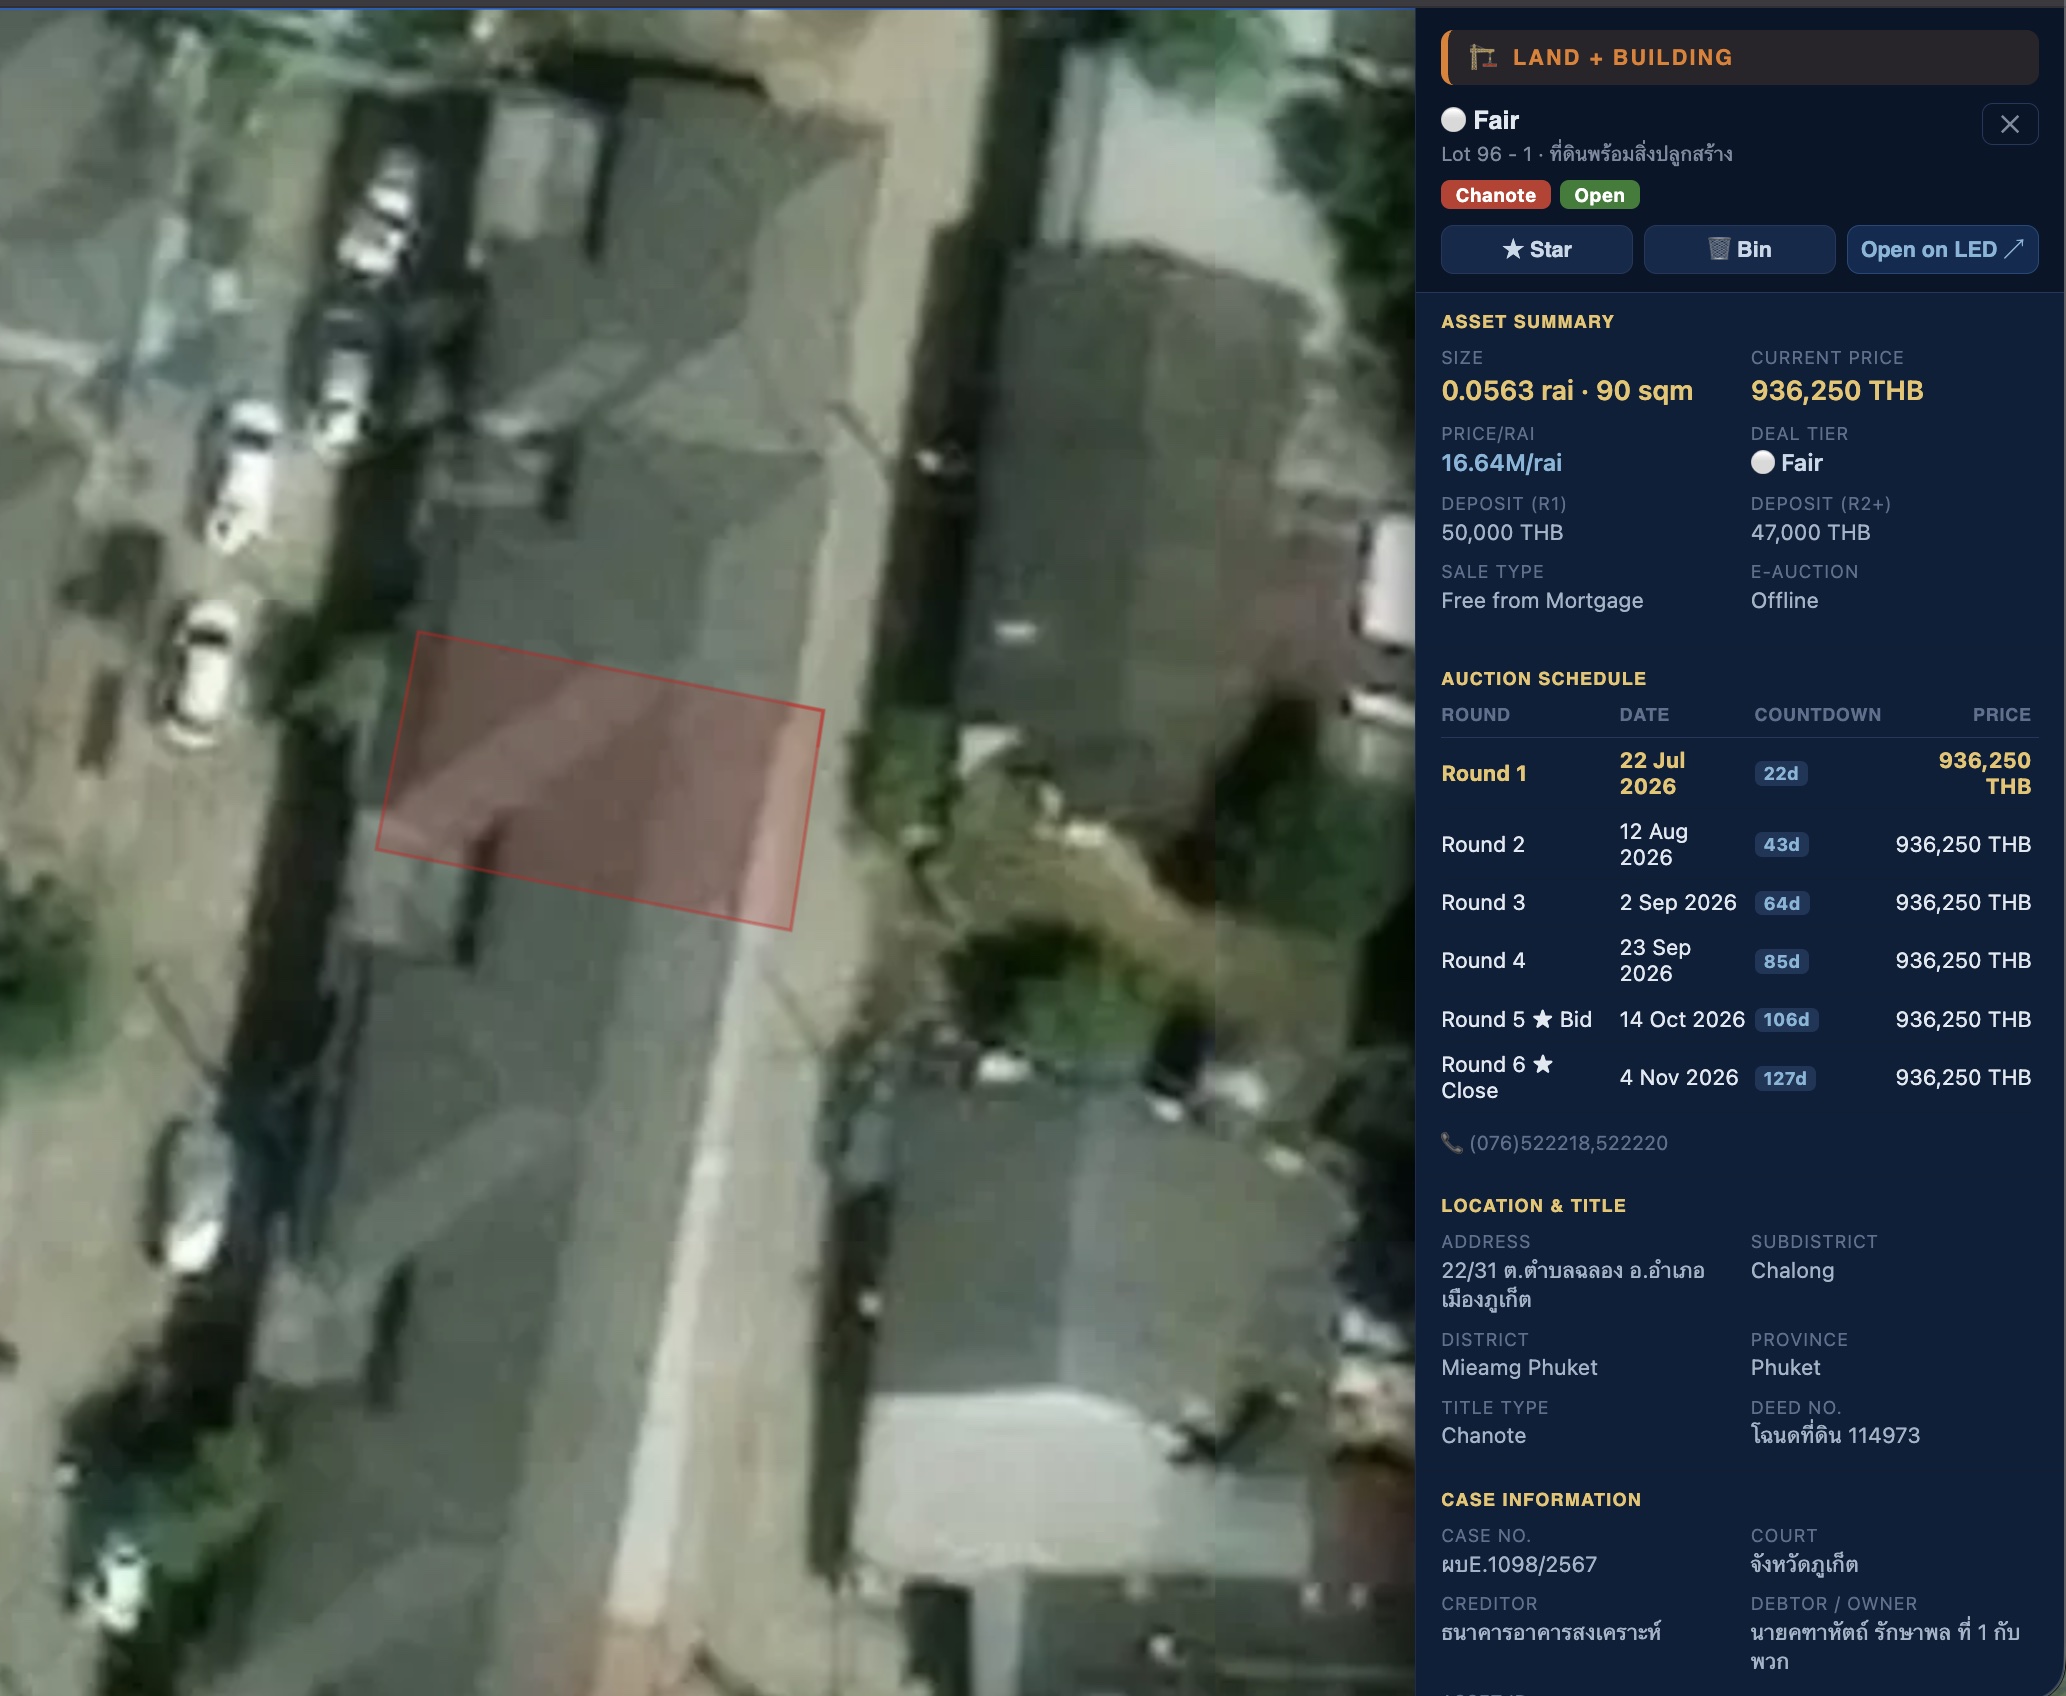
Task: Click the star icon in Star button
Action: tap(1513, 249)
